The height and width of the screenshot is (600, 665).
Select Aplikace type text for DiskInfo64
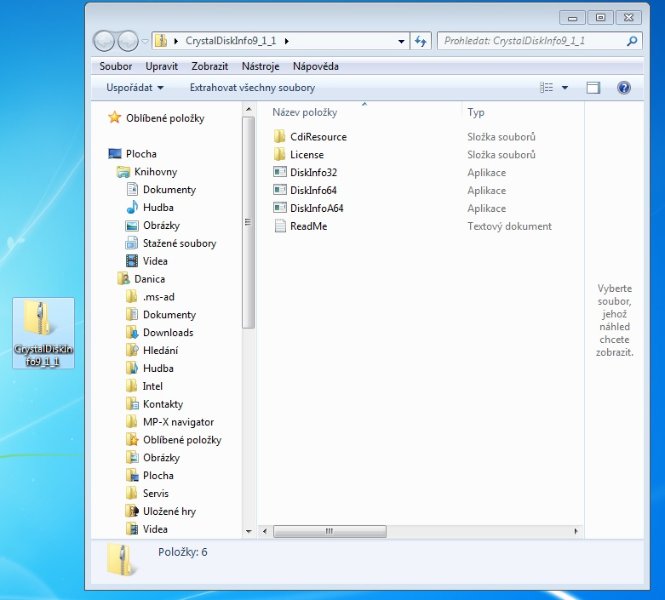[486, 190]
